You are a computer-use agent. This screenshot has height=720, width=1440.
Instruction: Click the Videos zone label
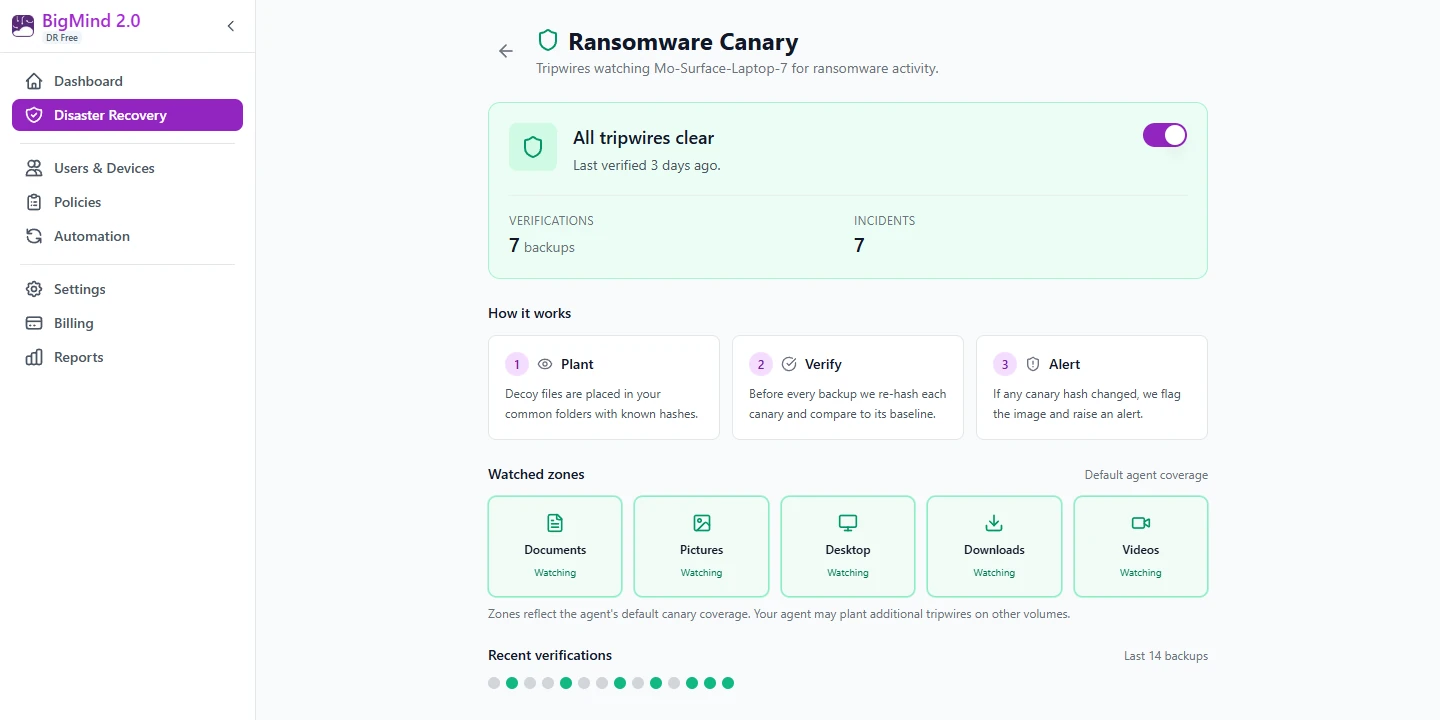[x=1141, y=550]
